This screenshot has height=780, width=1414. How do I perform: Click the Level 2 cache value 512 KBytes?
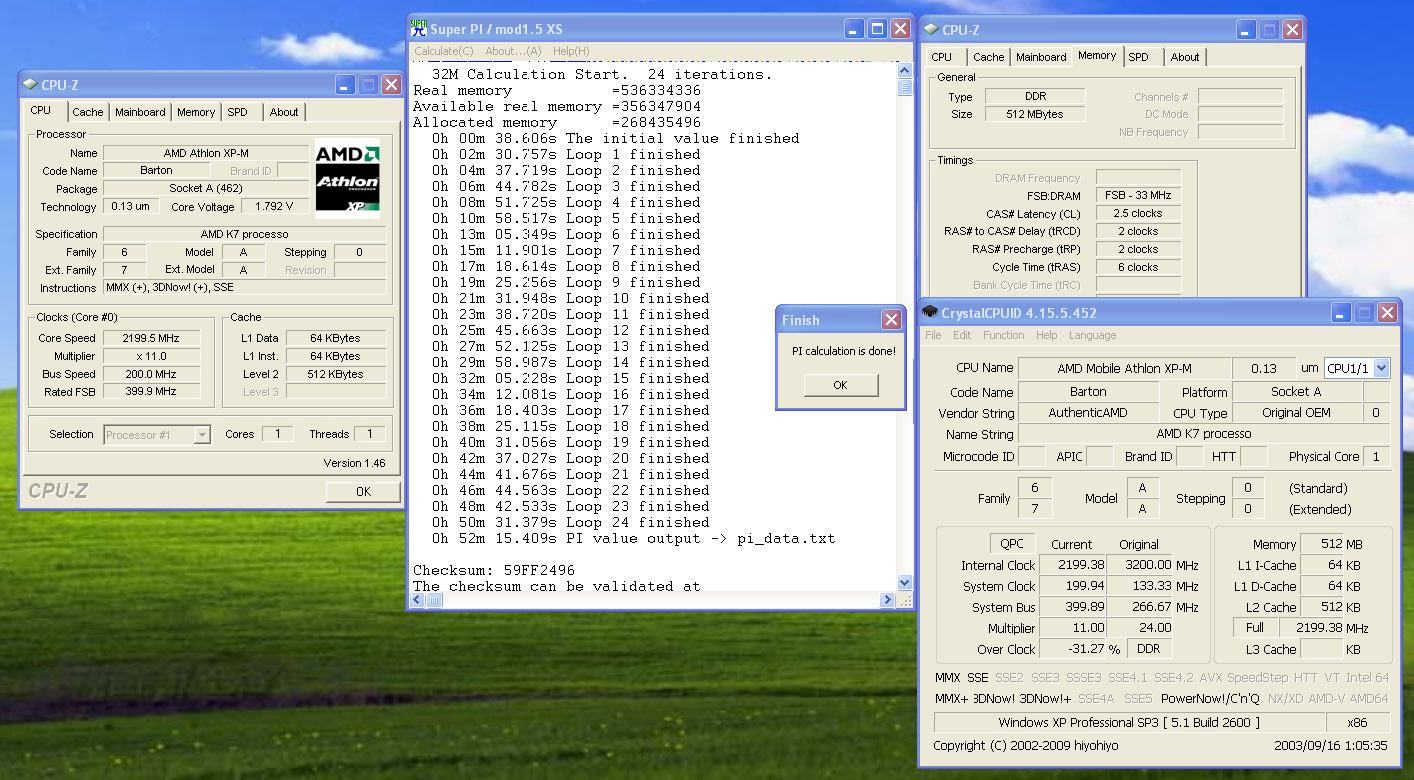[336, 374]
